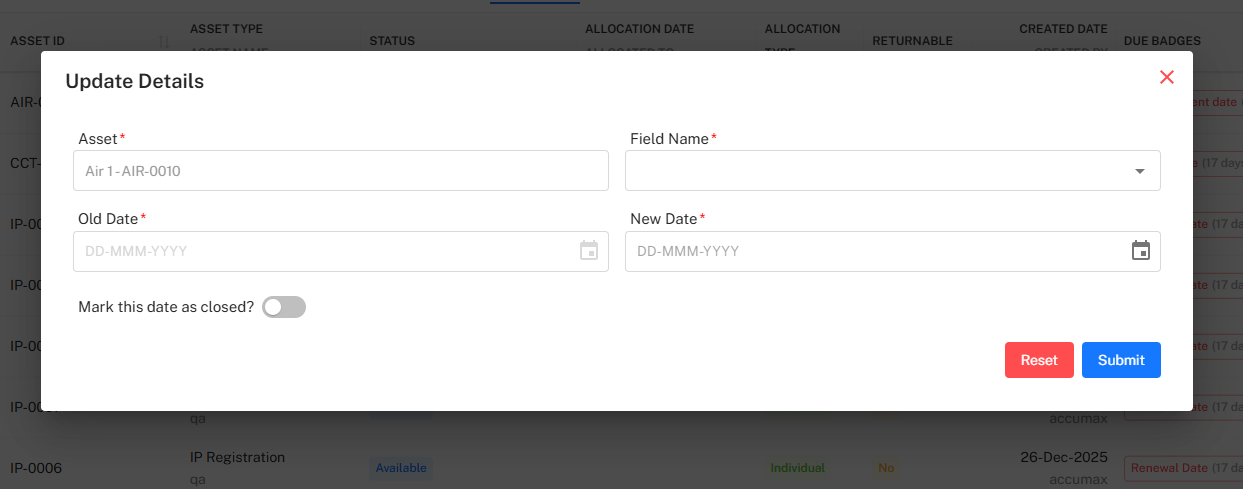
Task: Click the Old Date calendar icon
Action: click(x=589, y=251)
